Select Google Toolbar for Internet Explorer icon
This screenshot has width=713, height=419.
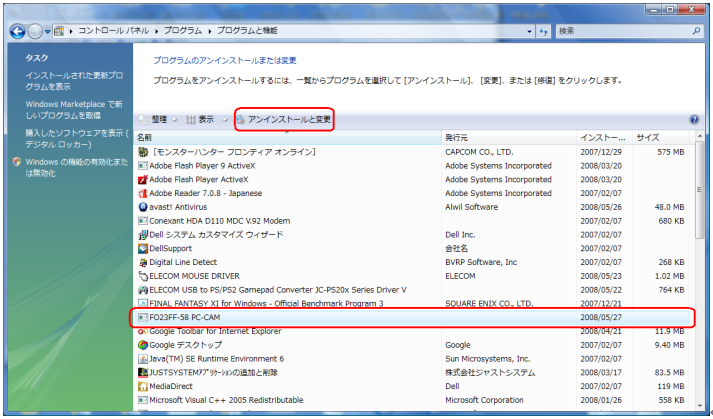coord(143,331)
